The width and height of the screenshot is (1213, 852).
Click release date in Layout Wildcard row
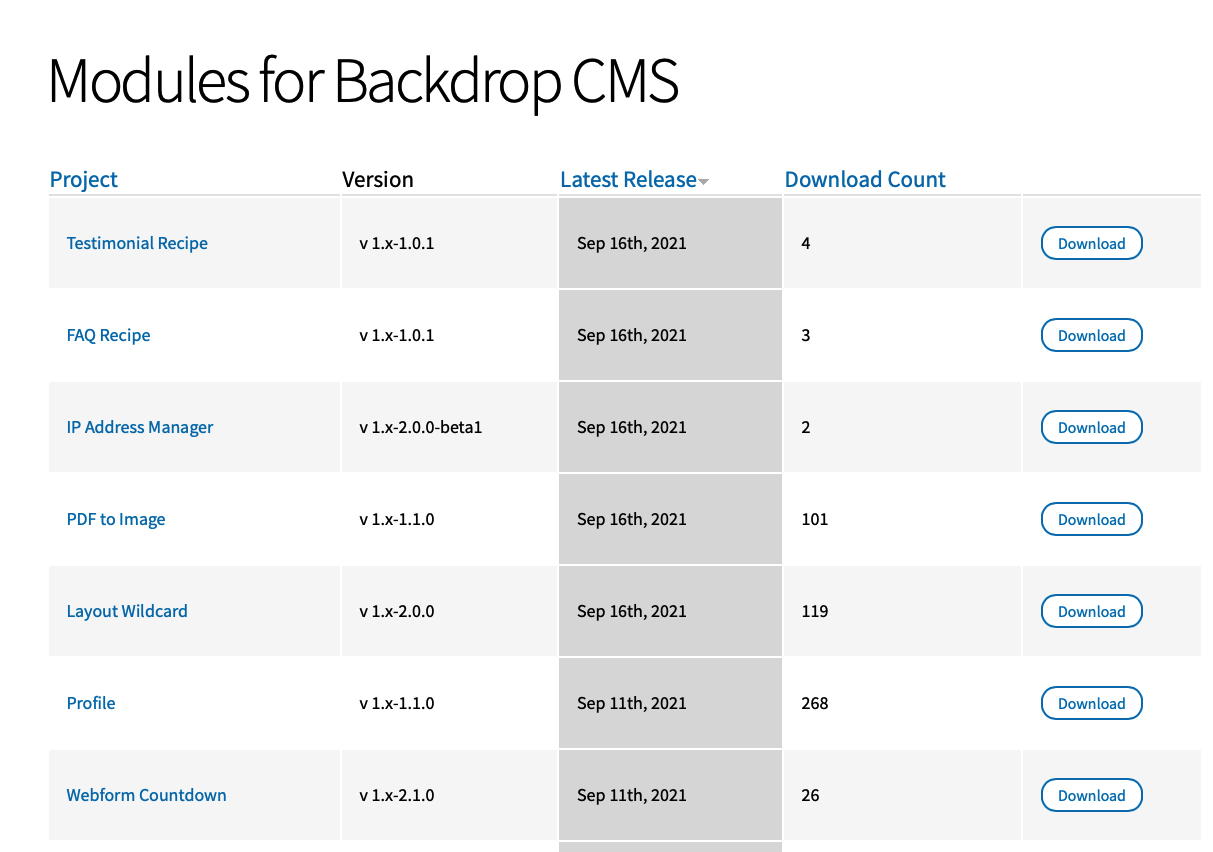tap(632, 611)
